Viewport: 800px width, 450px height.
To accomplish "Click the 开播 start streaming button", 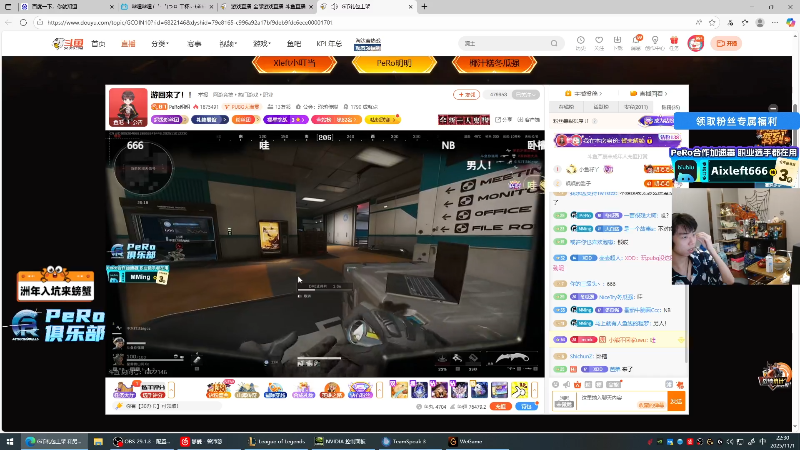I will [x=727, y=43].
